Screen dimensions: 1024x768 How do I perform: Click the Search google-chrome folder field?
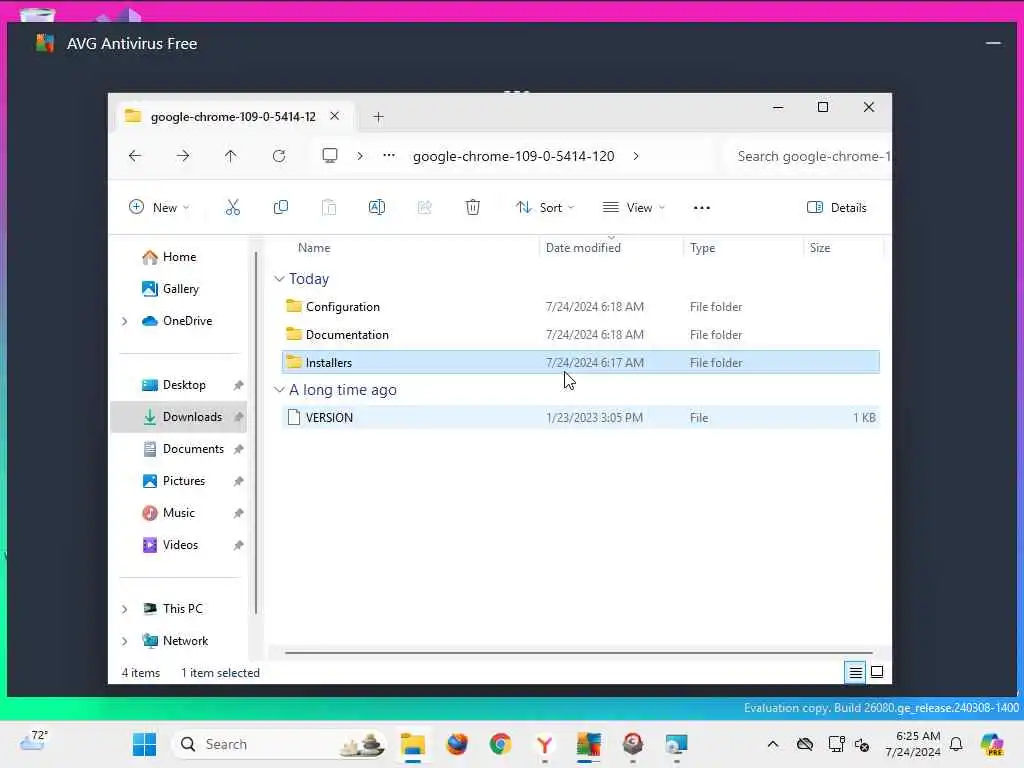point(810,156)
